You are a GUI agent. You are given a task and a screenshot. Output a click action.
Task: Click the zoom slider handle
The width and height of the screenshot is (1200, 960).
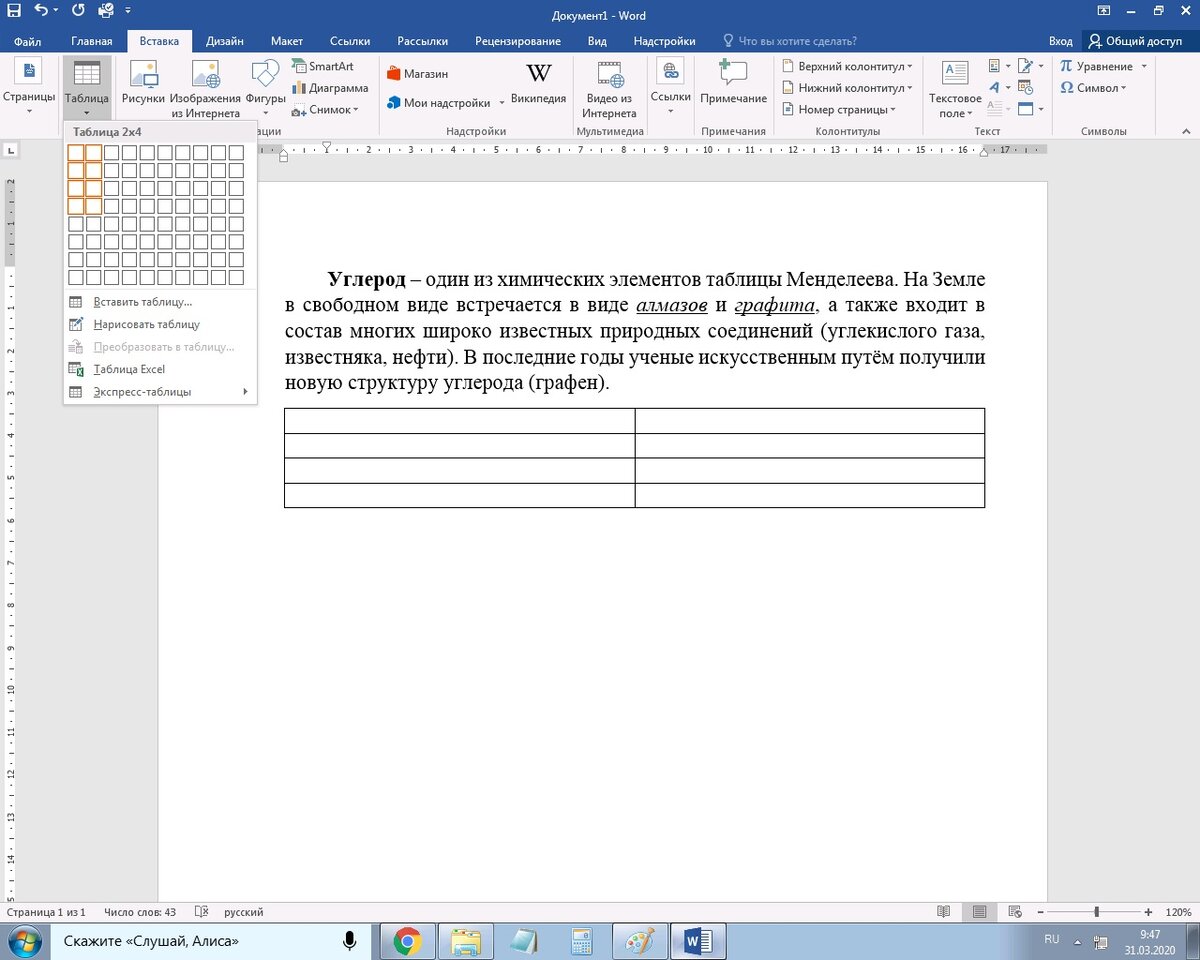pos(1097,912)
